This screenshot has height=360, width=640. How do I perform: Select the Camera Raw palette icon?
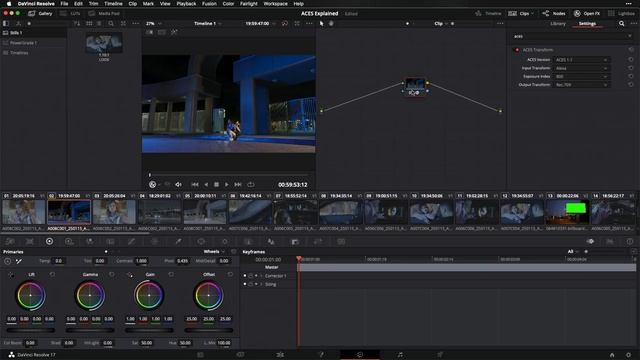pos(10,242)
